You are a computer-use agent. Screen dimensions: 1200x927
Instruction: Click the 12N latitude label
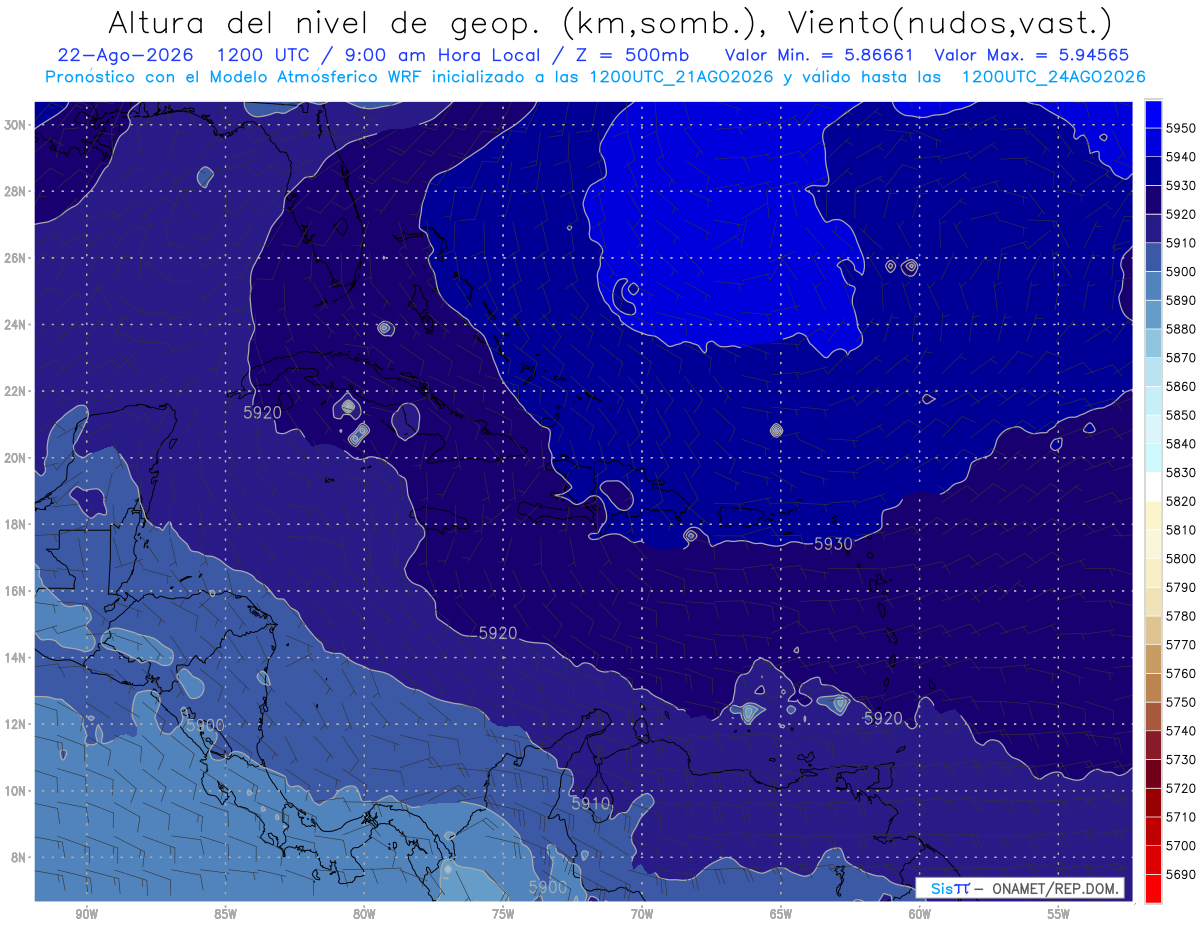point(15,724)
